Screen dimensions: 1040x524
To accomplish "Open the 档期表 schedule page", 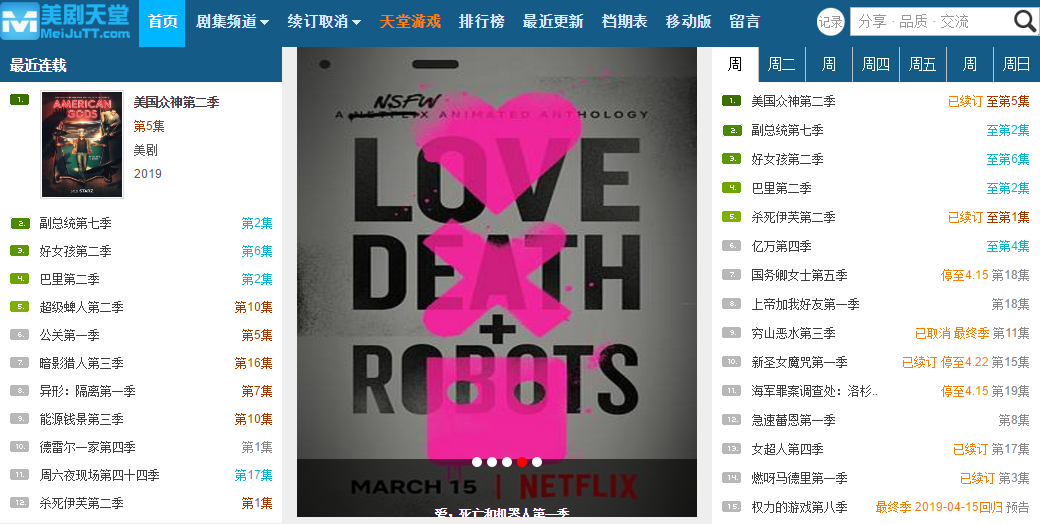I will [x=624, y=22].
